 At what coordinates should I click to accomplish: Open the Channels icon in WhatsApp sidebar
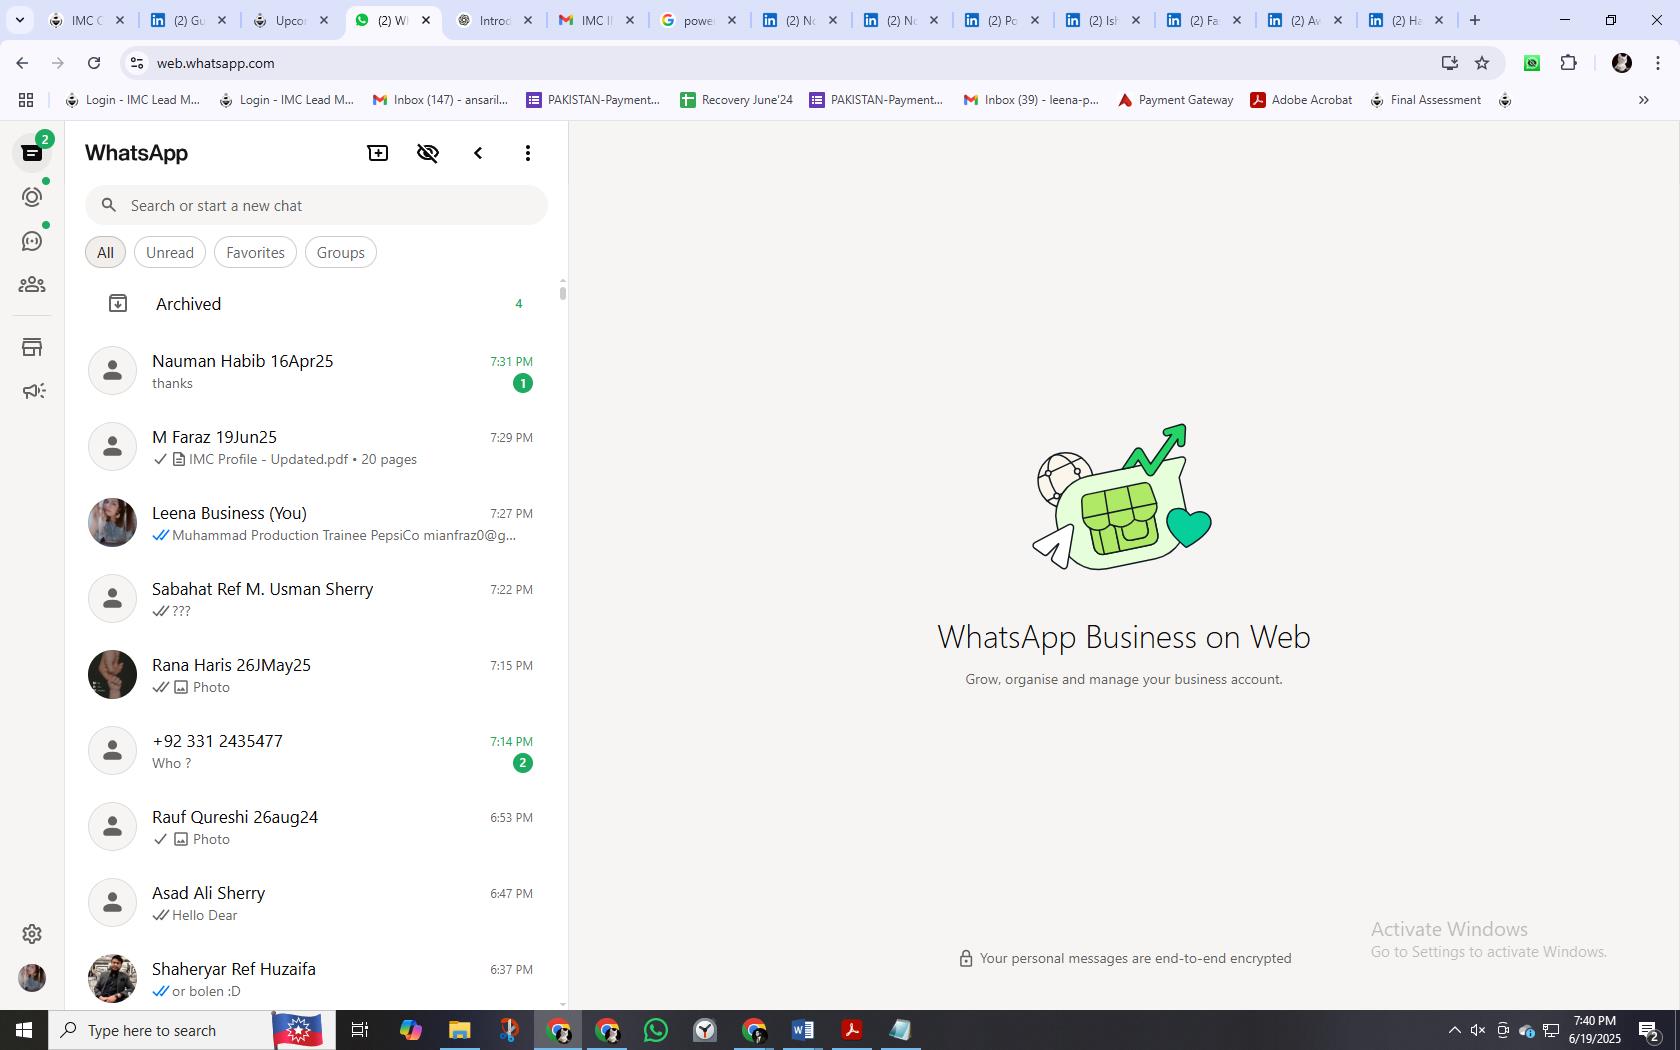[x=32, y=241]
